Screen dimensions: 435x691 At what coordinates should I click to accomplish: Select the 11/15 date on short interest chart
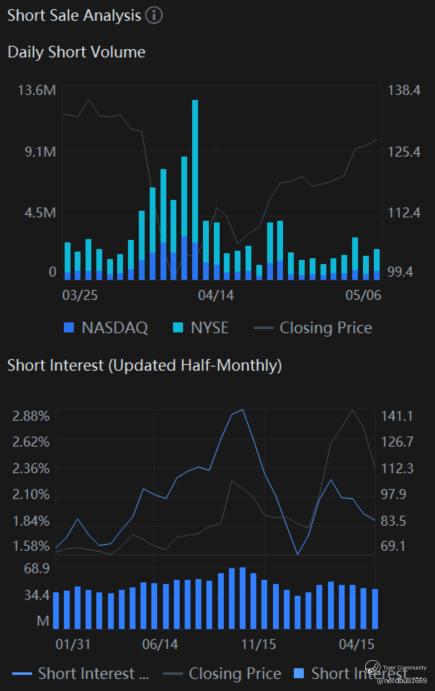point(259,644)
